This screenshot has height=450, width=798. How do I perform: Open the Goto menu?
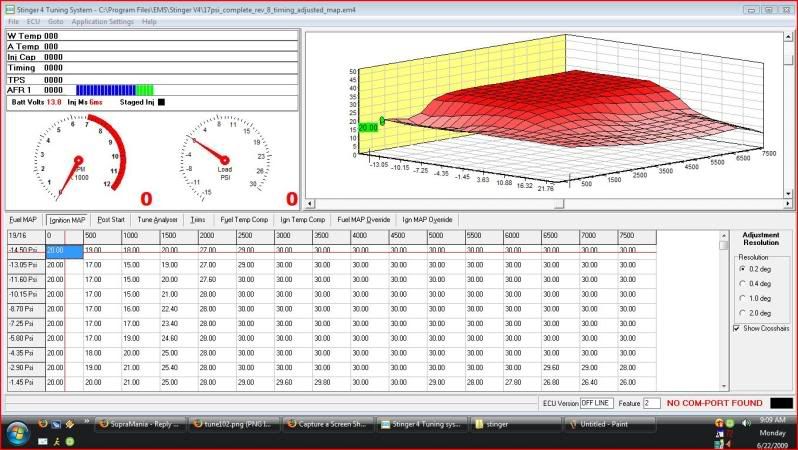pos(55,21)
